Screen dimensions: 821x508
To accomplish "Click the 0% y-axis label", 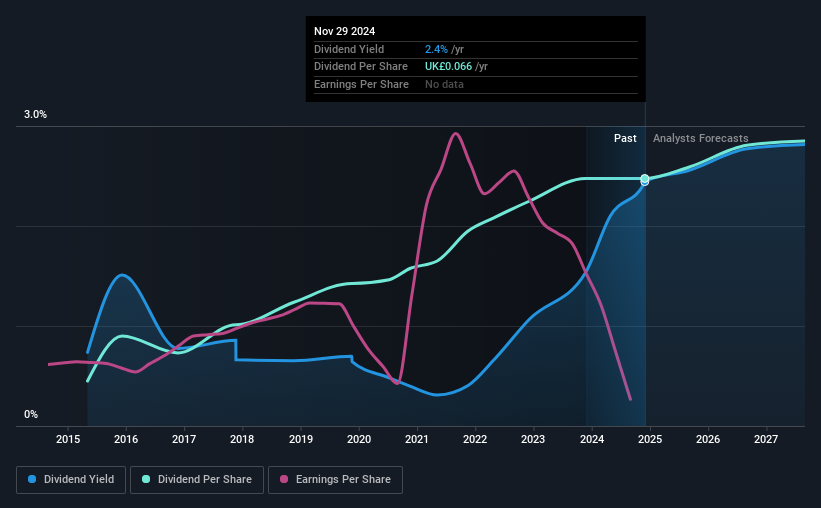I will 31,414.
